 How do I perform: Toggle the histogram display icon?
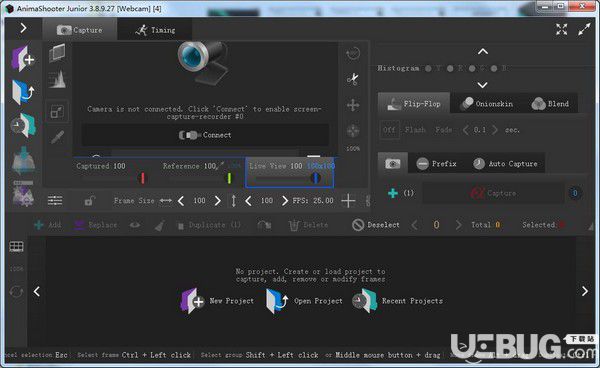57,79
